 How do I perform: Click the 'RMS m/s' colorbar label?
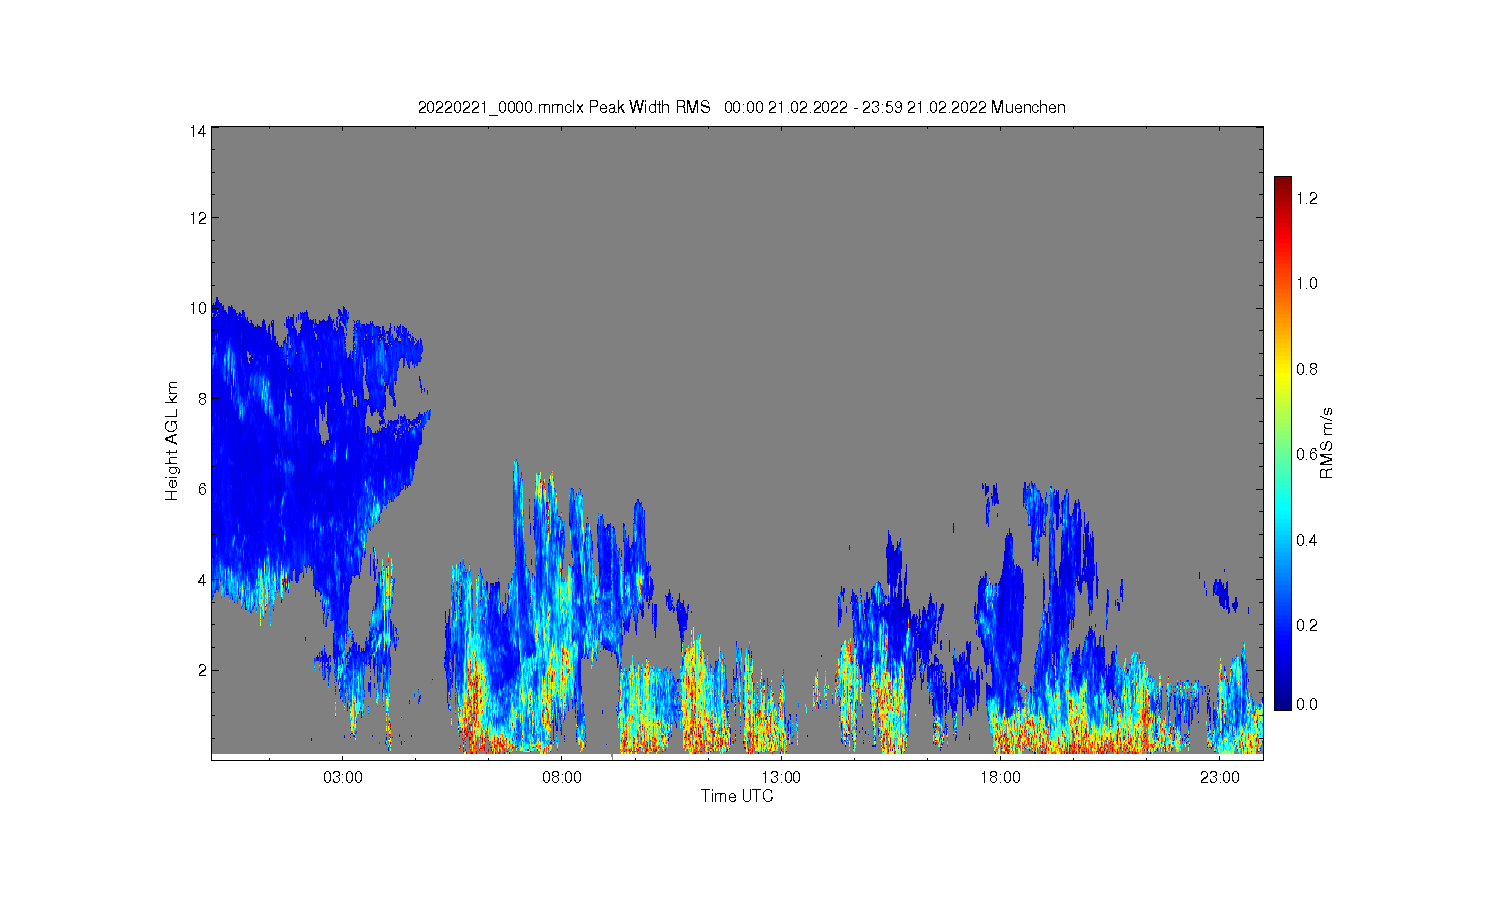coord(1326,444)
